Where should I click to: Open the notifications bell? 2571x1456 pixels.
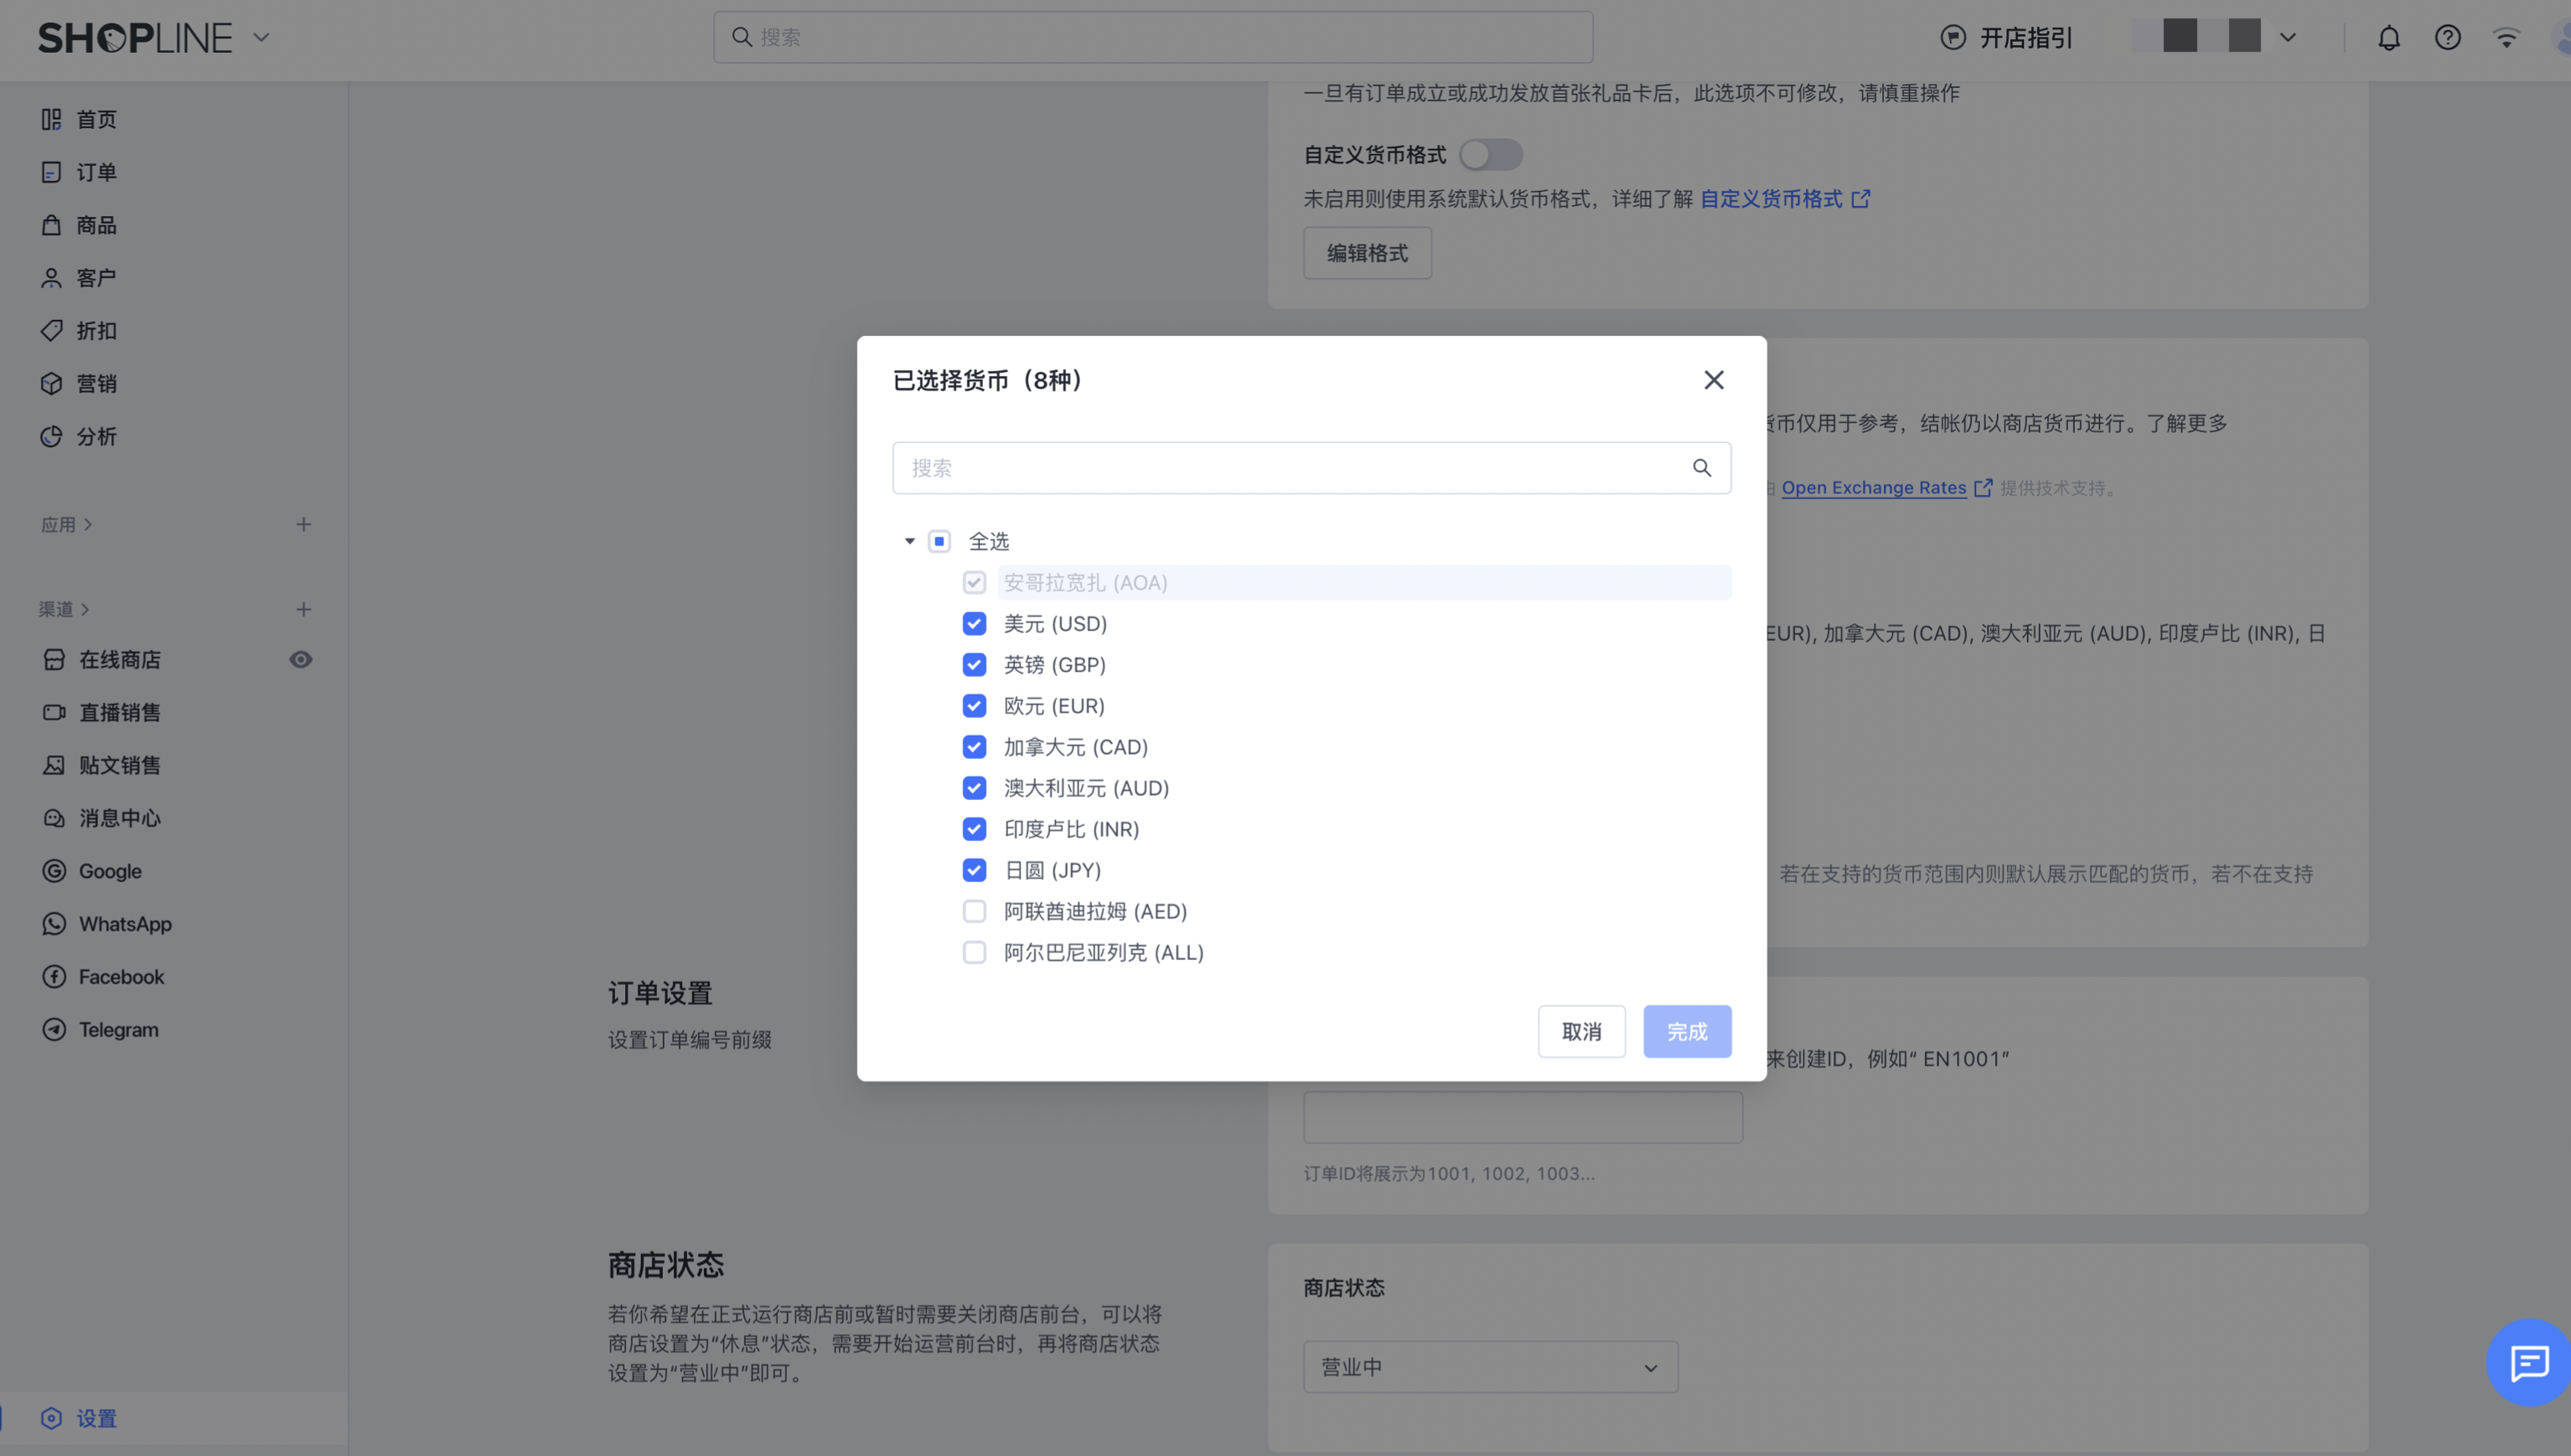click(2388, 38)
